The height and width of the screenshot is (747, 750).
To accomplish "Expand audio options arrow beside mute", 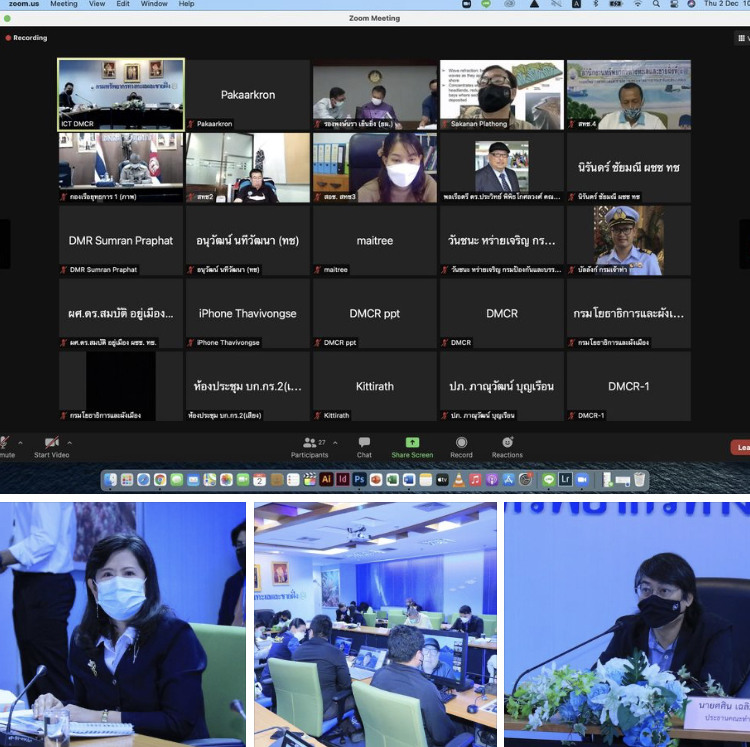I will point(20,443).
